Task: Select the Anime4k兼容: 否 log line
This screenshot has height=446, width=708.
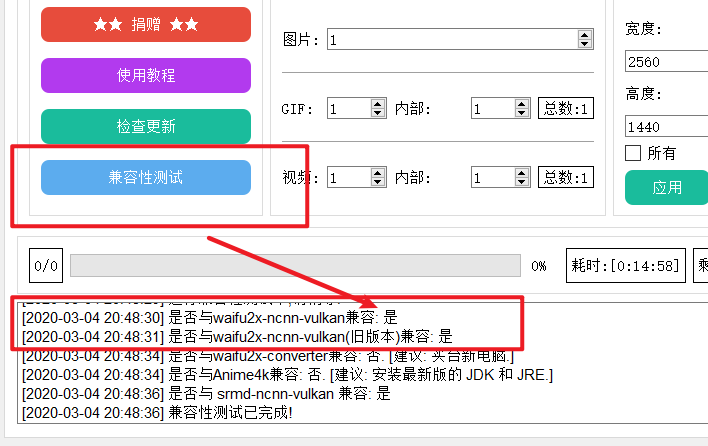Action: click(x=288, y=375)
